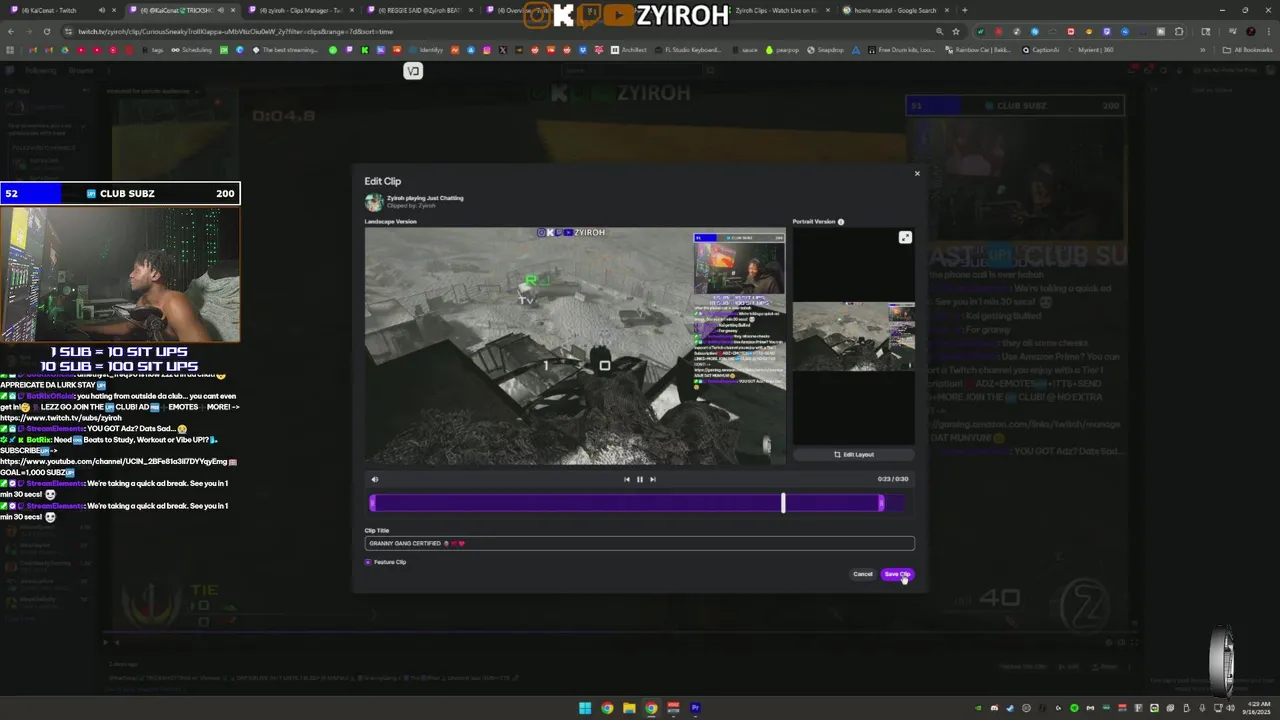Go back in the browser
This screenshot has width=1280, height=720.
[x=10, y=31]
